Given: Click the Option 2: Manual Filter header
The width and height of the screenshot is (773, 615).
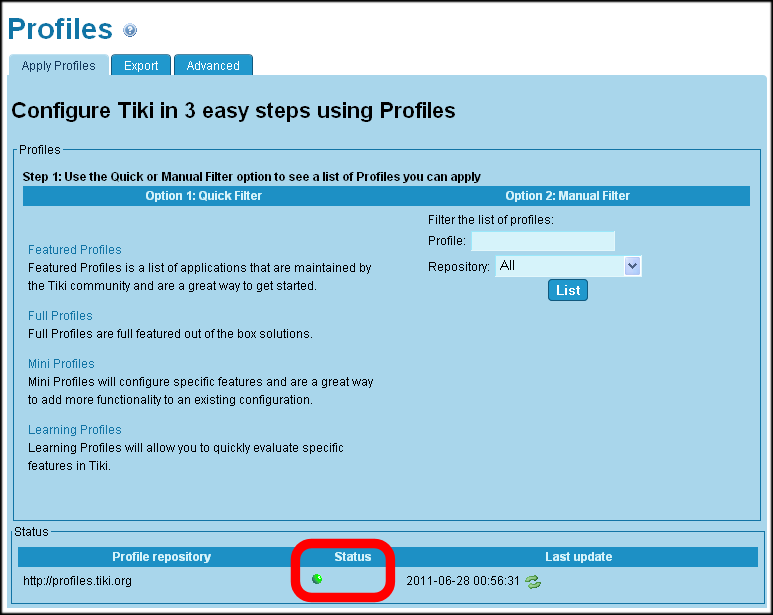Looking at the screenshot, I should [x=567, y=196].
